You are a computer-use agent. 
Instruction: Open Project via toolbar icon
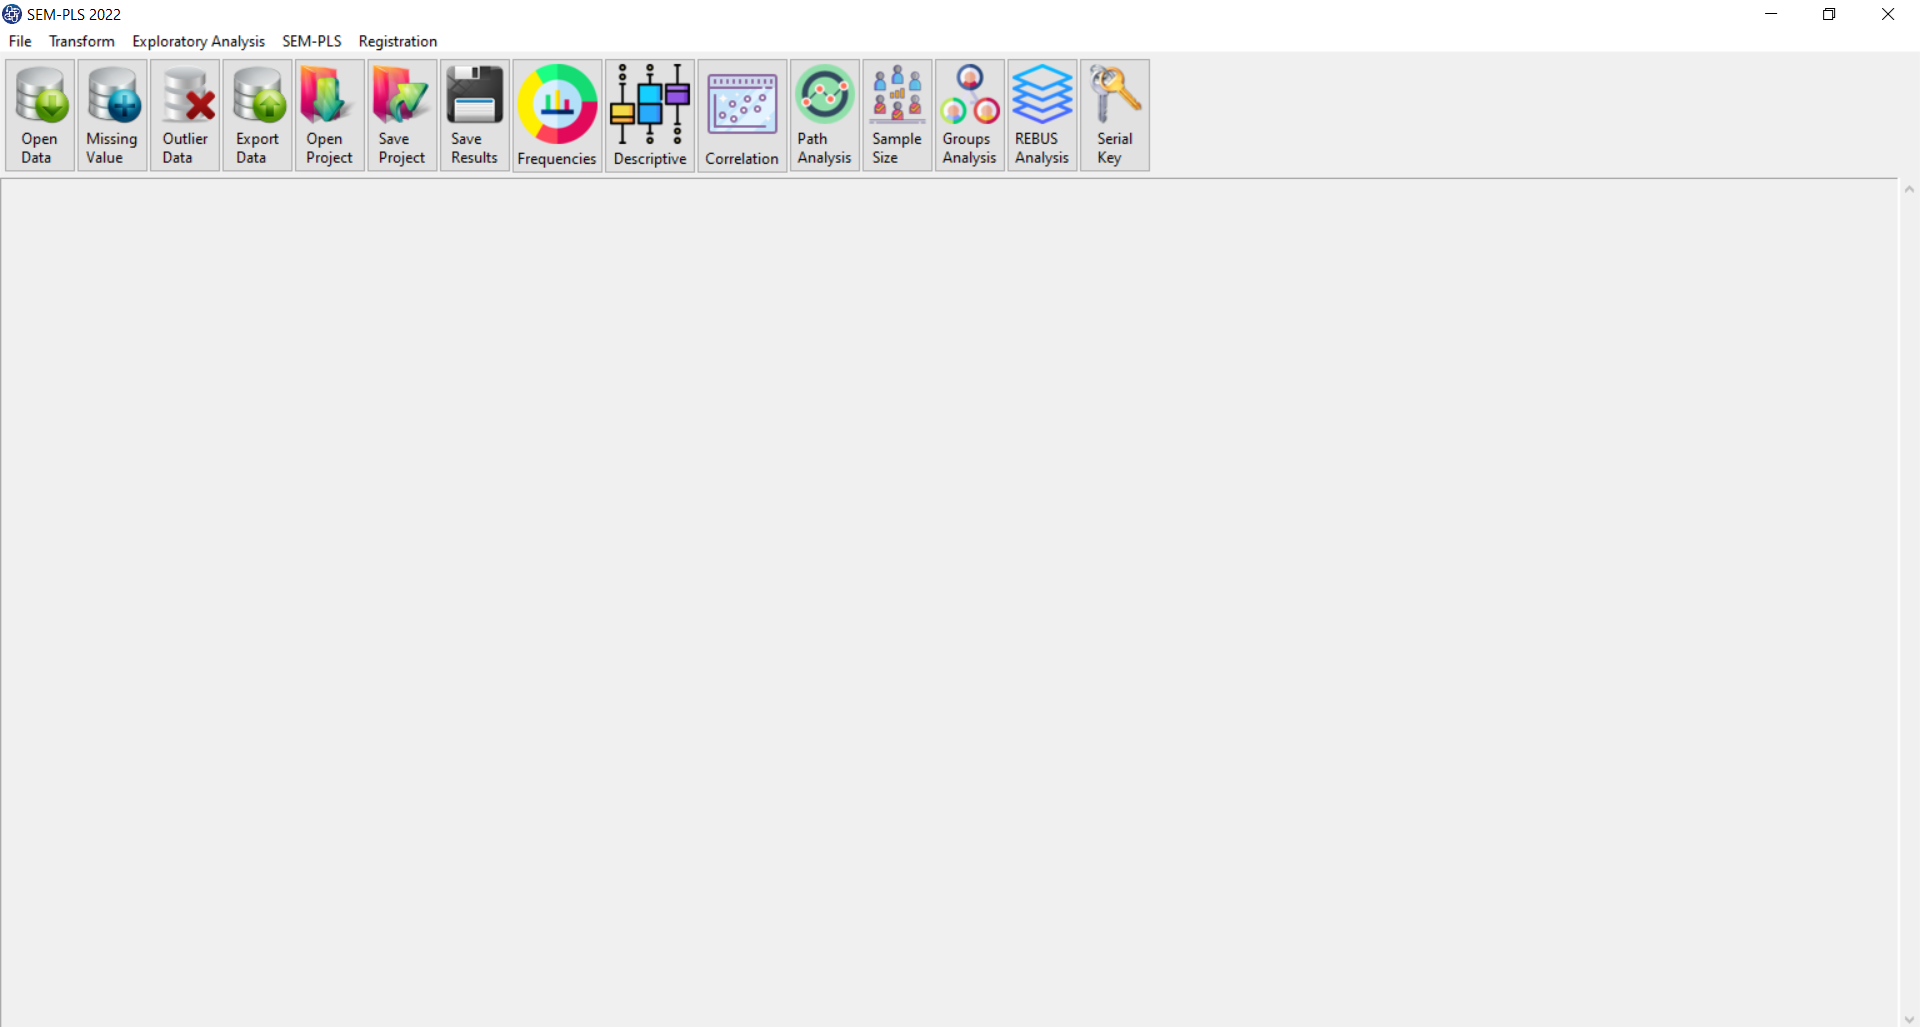point(330,115)
